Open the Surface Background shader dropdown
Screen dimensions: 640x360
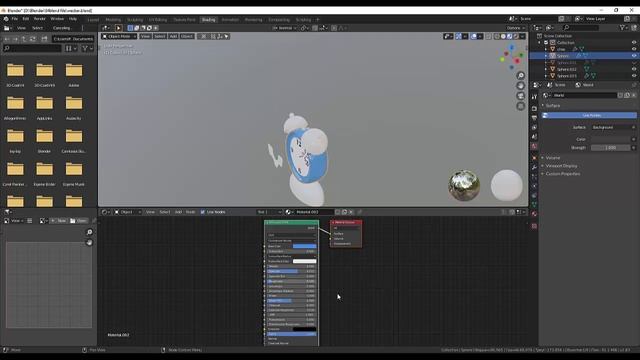tap(613, 127)
